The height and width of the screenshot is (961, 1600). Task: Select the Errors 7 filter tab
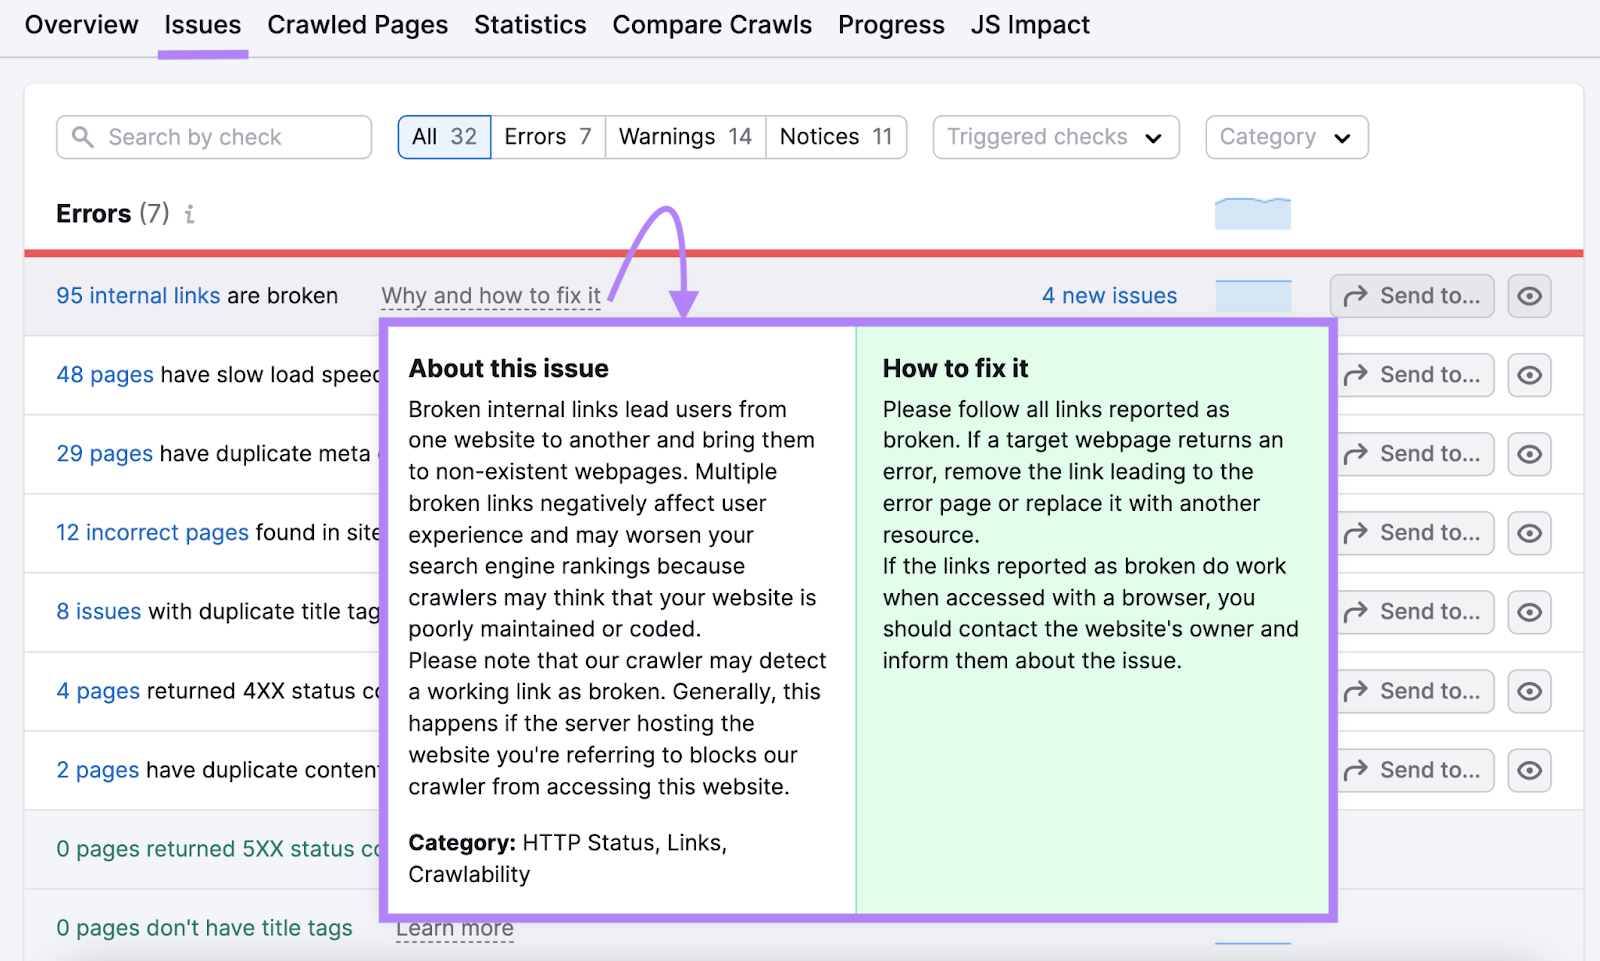tap(548, 137)
